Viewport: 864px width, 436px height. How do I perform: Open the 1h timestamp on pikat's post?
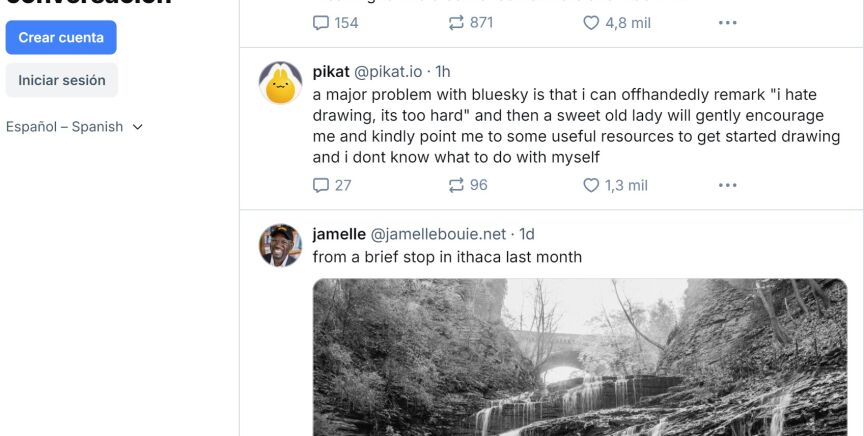442,72
